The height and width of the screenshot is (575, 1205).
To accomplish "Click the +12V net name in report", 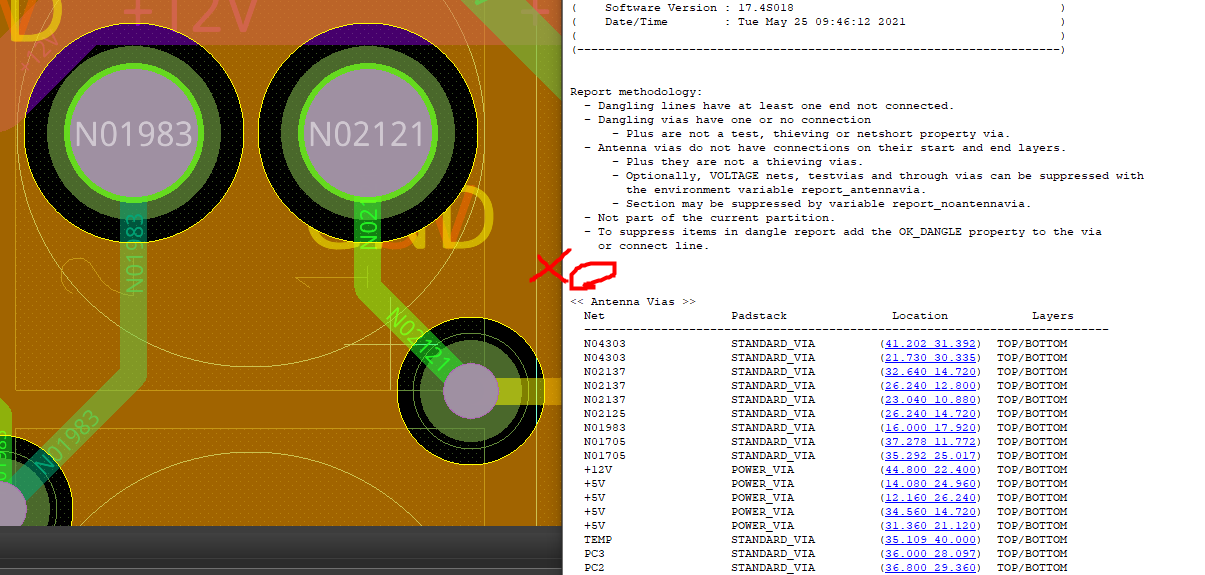I will (x=598, y=469).
